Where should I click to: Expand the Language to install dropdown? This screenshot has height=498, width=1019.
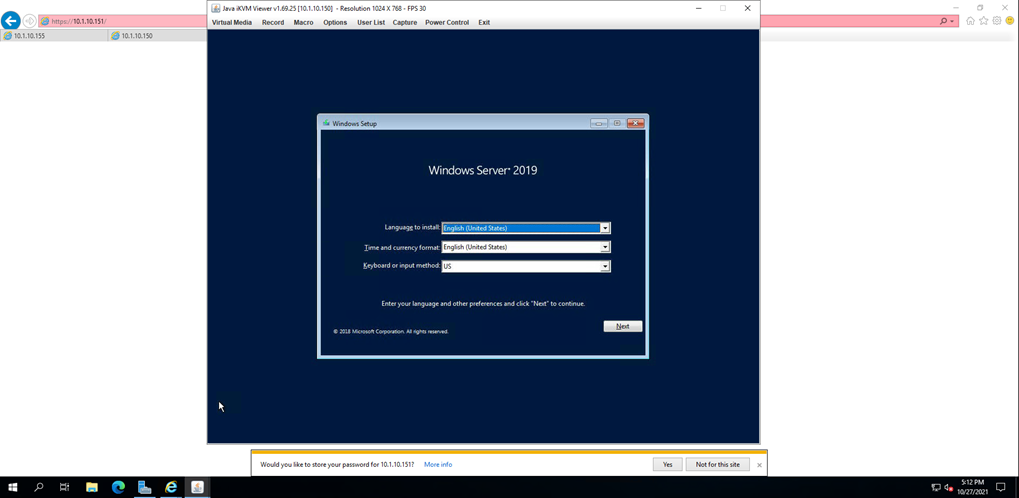pyautogui.click(x=605, y=228)
